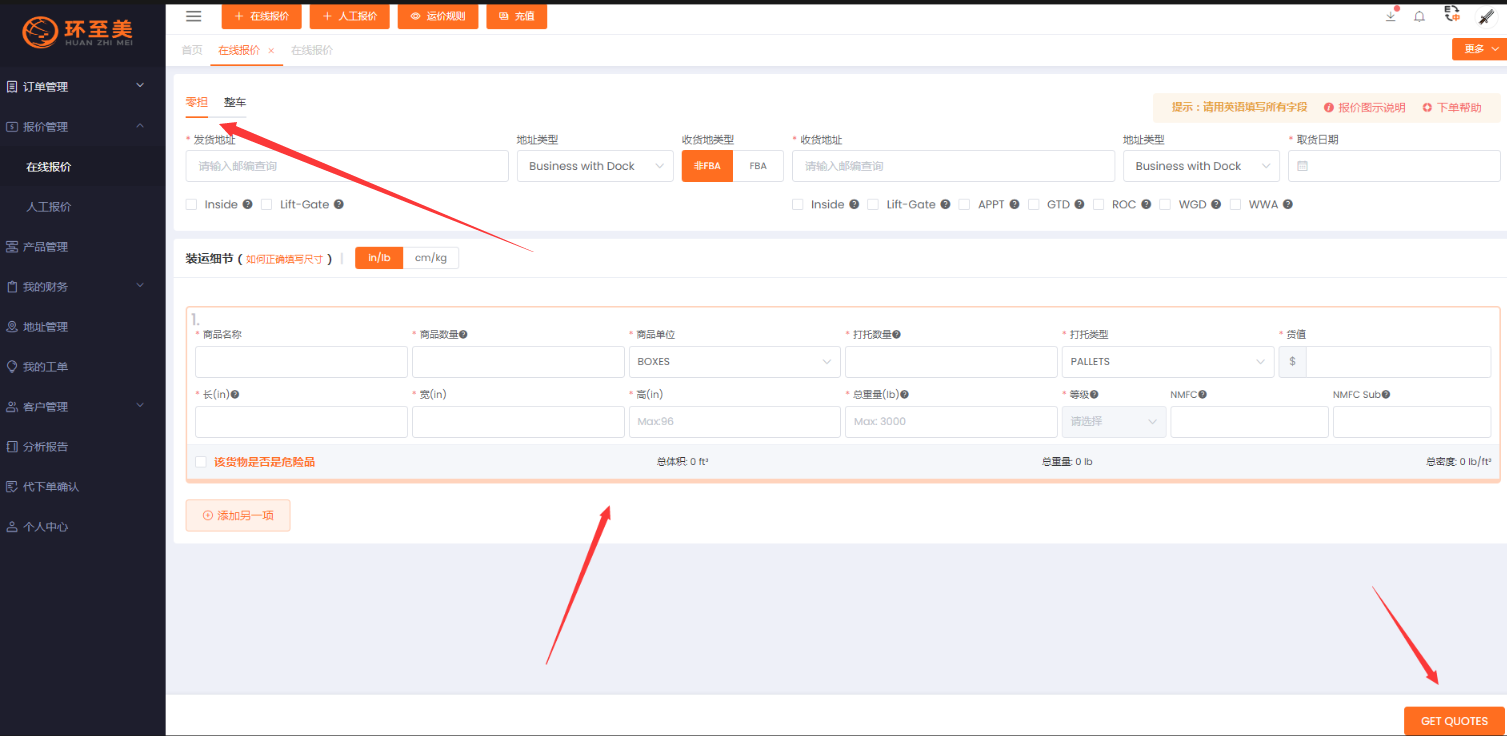Open the download list icon in the header
Image resolution: width=1507 pixels, height=736 pixels.
(1391, 16)
